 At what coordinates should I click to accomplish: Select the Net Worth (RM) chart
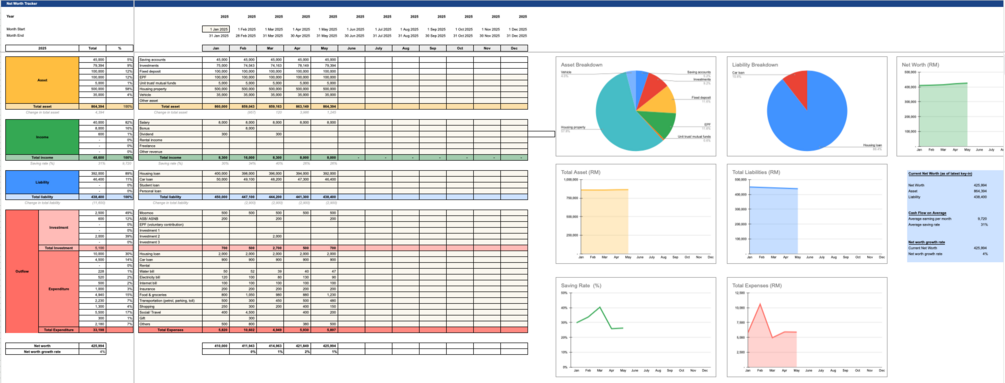coord(951,106)
